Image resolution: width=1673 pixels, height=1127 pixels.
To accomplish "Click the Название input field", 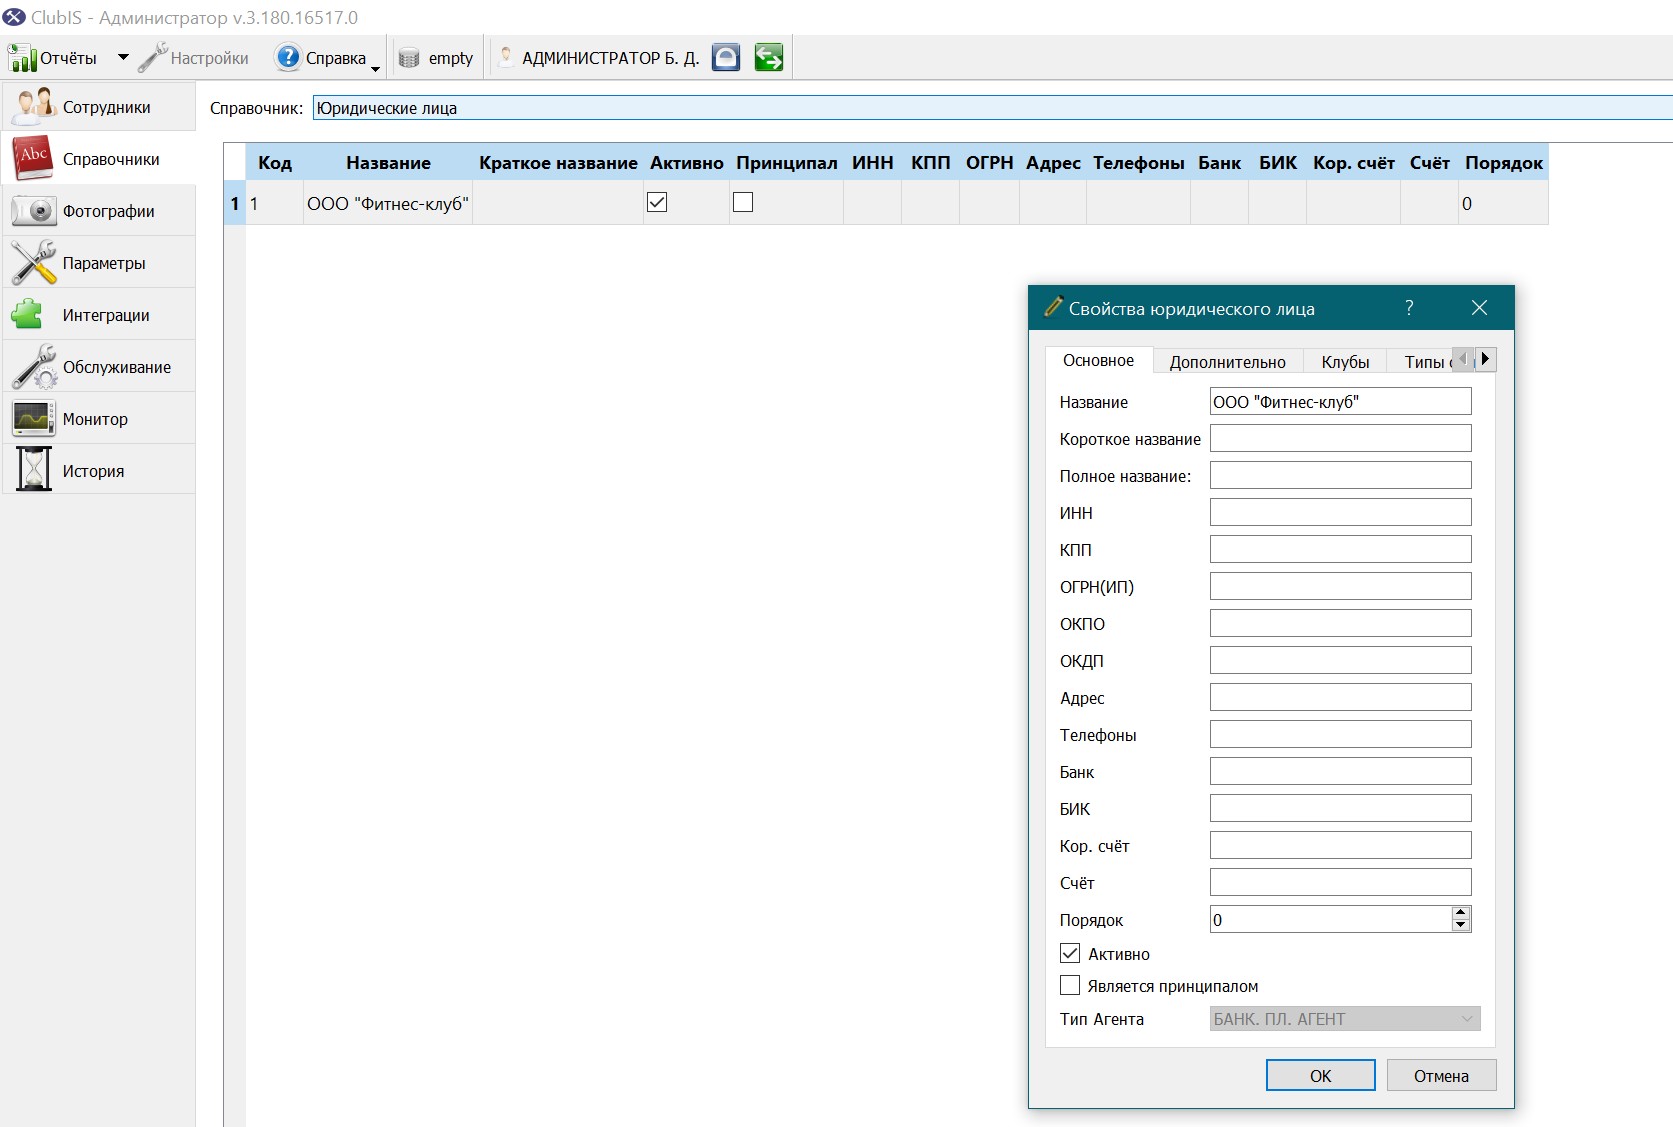I will [1340, 402].
